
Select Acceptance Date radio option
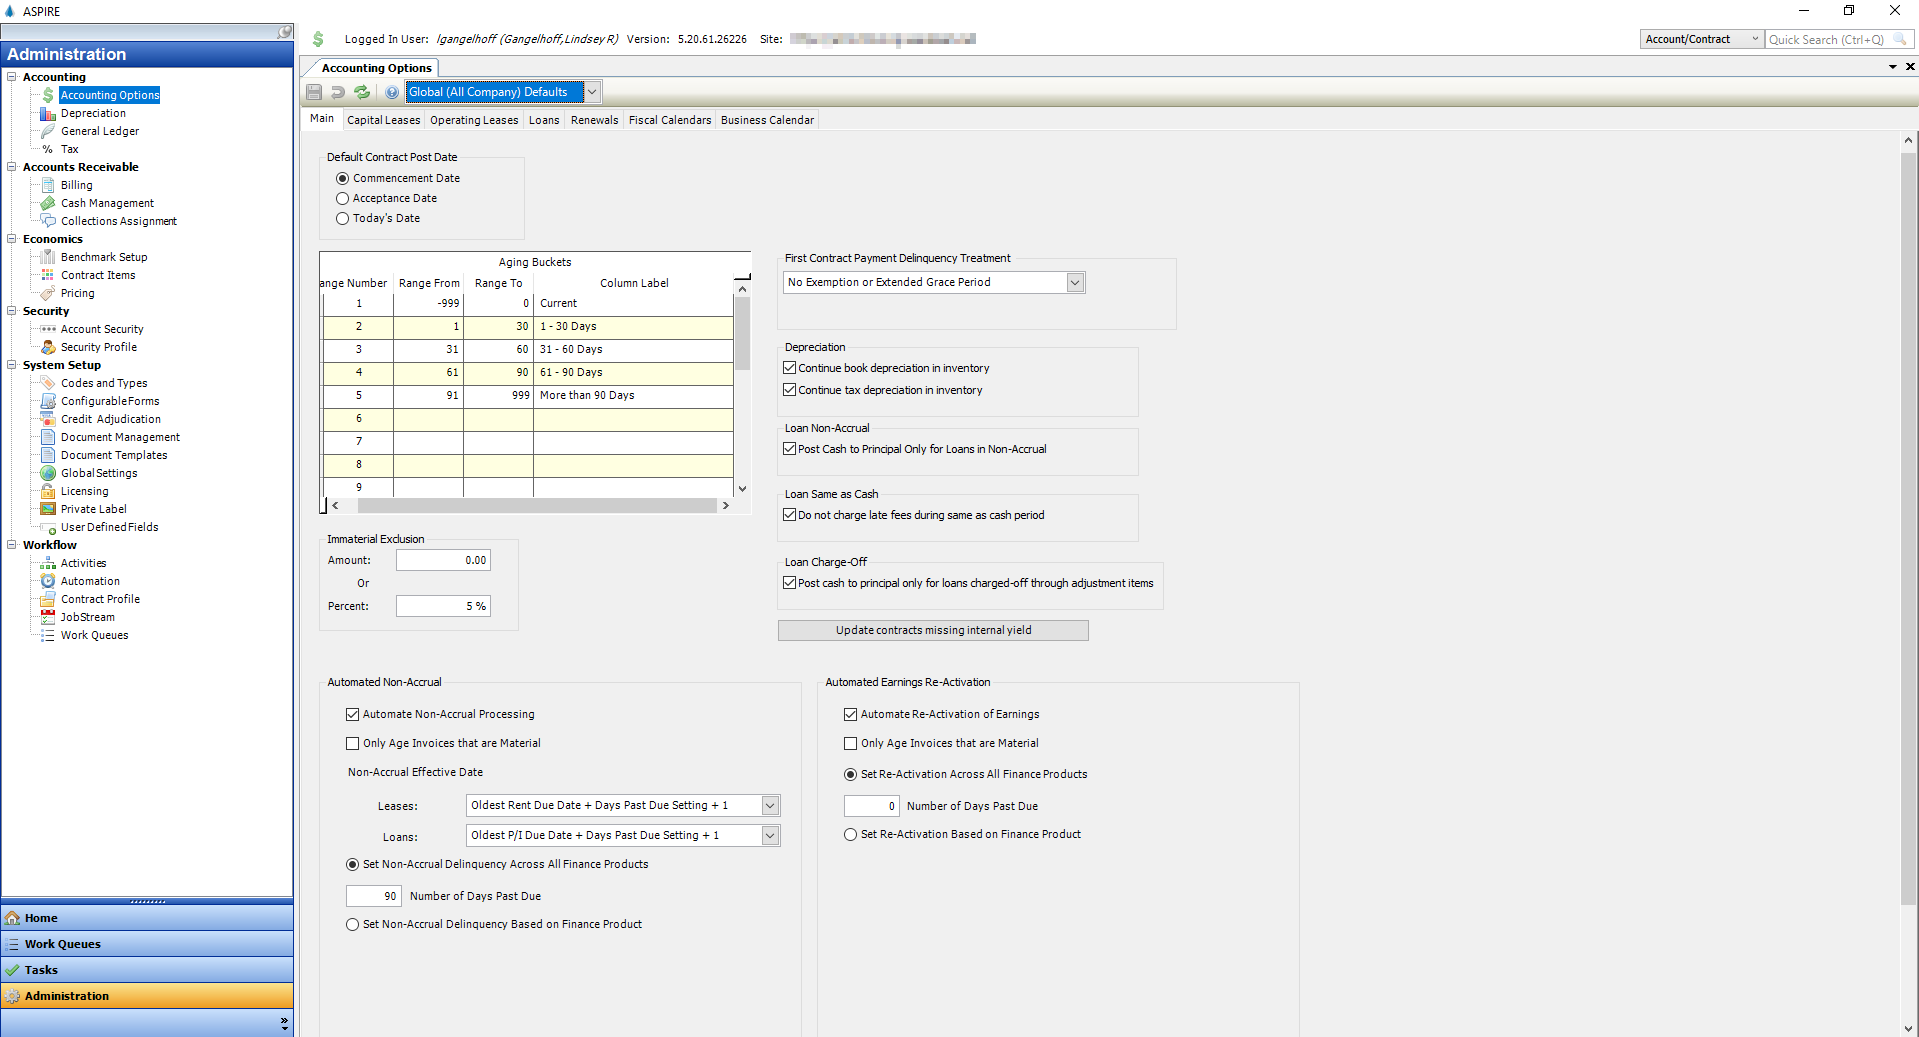pos(342,199)
